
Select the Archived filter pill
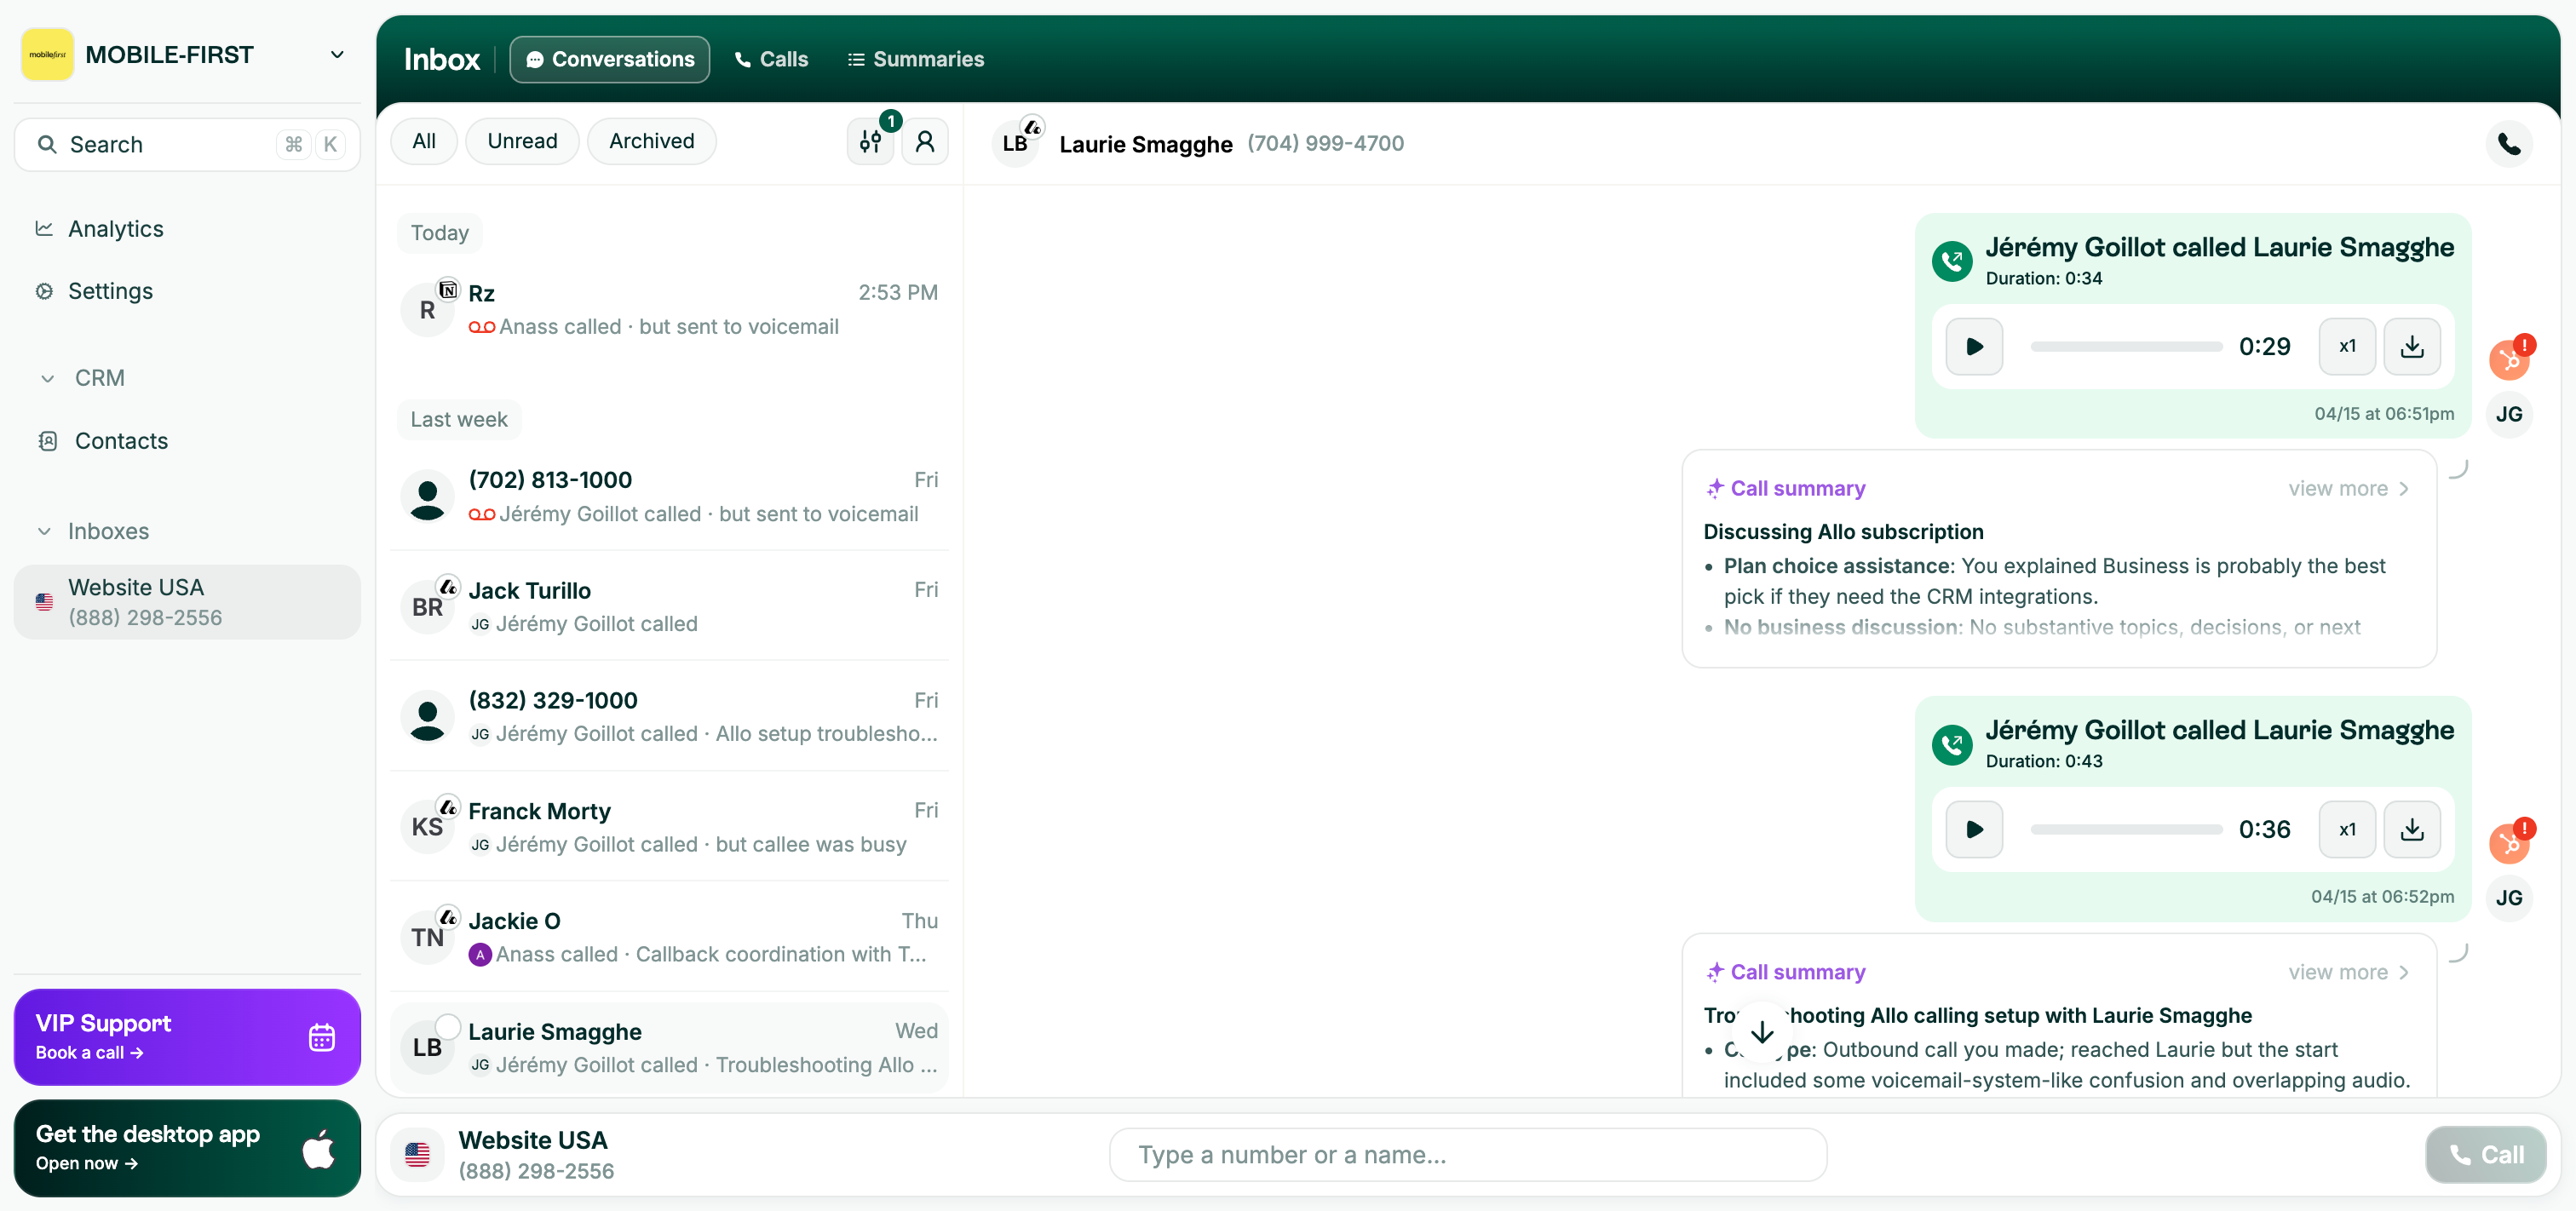coord(651,141)
